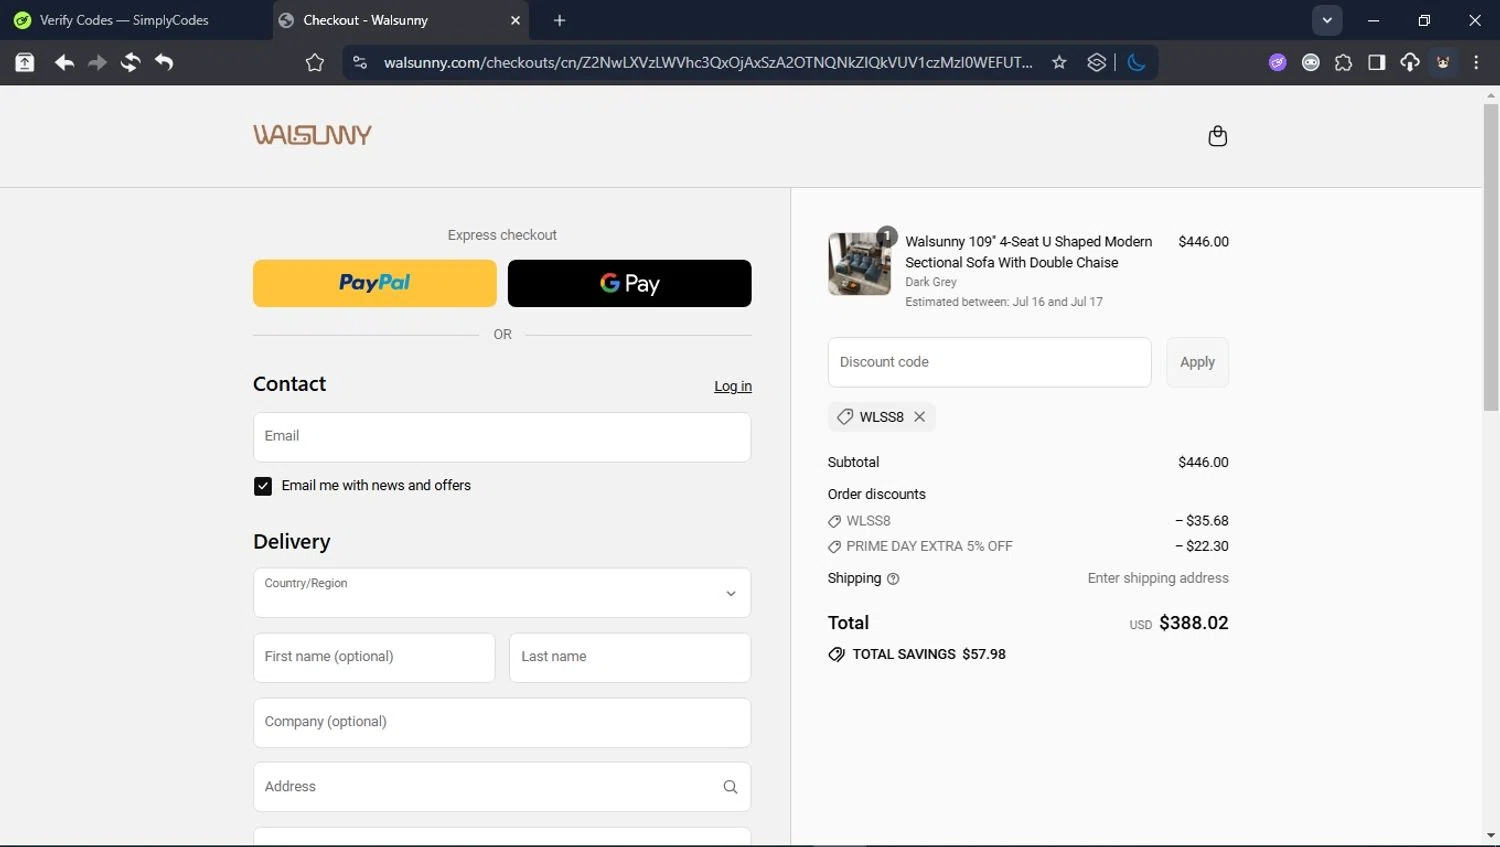
Task: Click the layered stack icon in the address bar
Action: (1096, 62)
